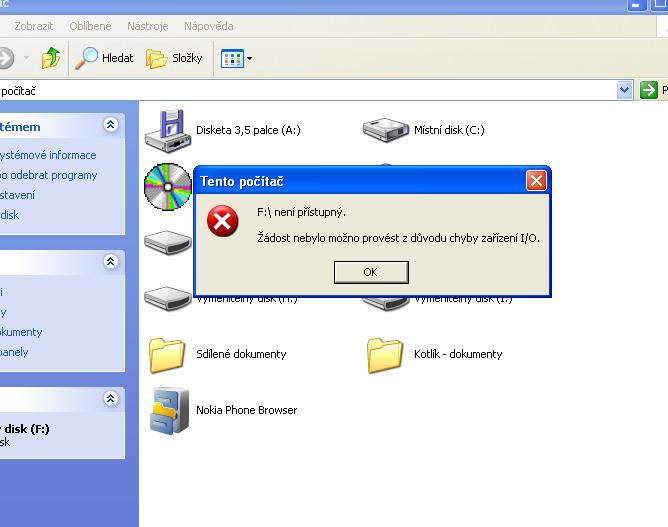Expand the address bar dropdown arrow
Image resolution: width=668 pixels, height=527 pixels.
point(625,90)
